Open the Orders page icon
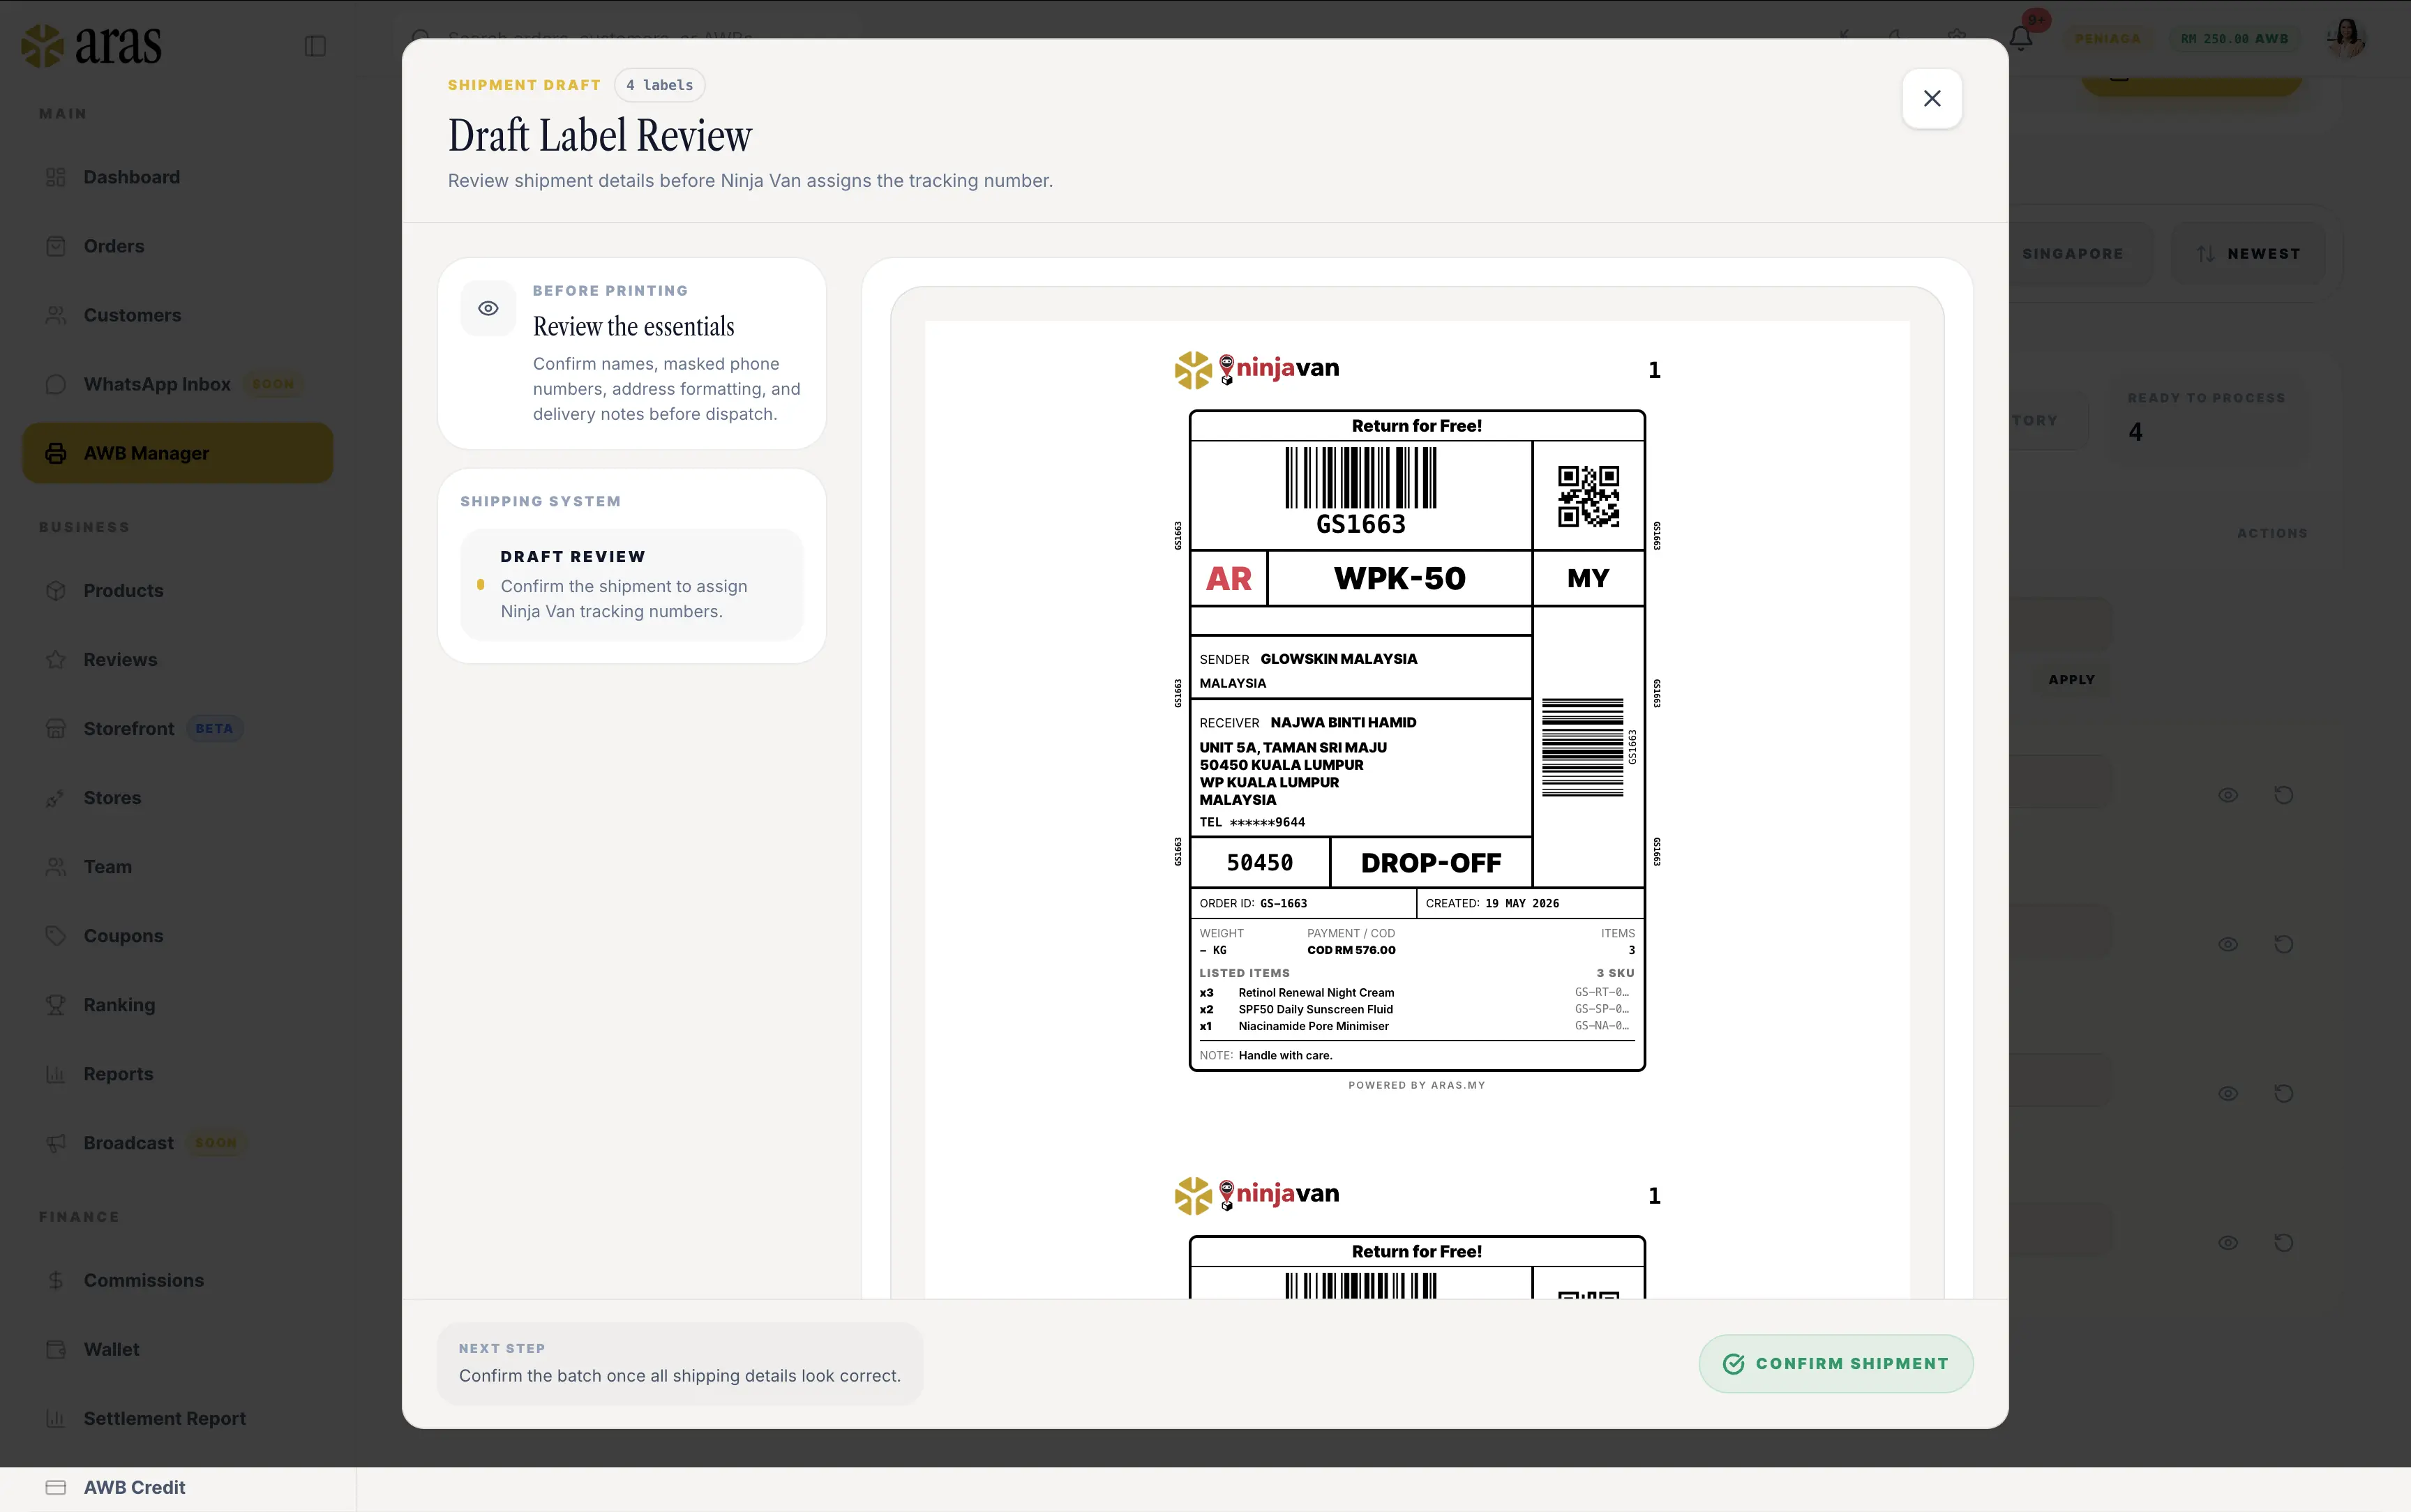The width and height of the screenshot is (2411, 1512). tap(56, 246)
